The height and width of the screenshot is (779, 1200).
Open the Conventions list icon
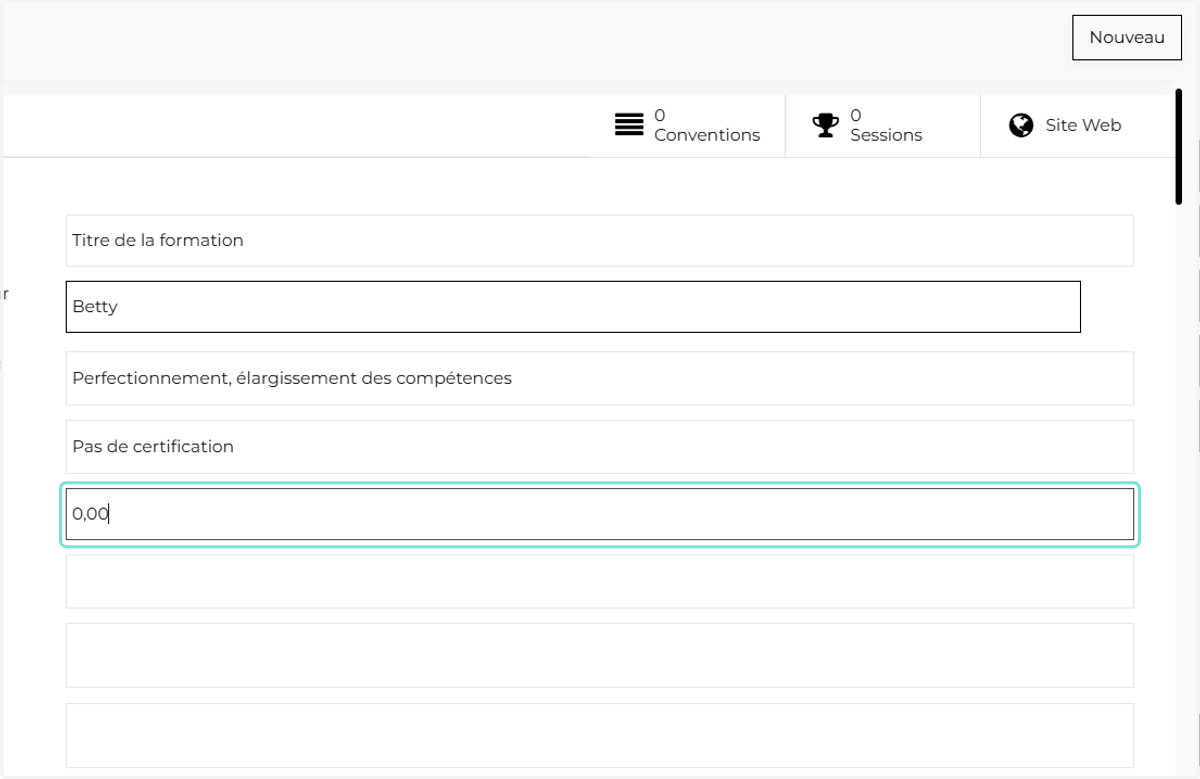(629, 125)
